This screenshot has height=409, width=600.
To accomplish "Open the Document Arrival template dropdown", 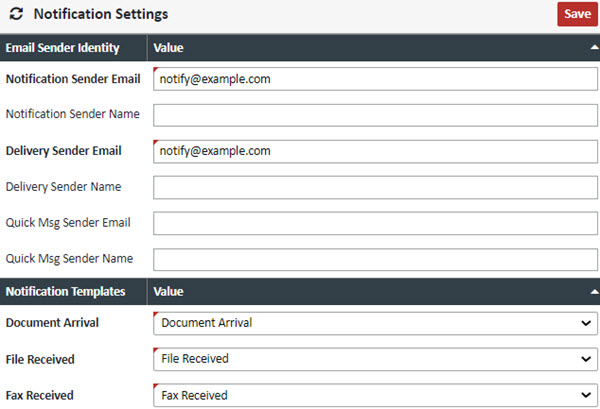I will (375, 323).
